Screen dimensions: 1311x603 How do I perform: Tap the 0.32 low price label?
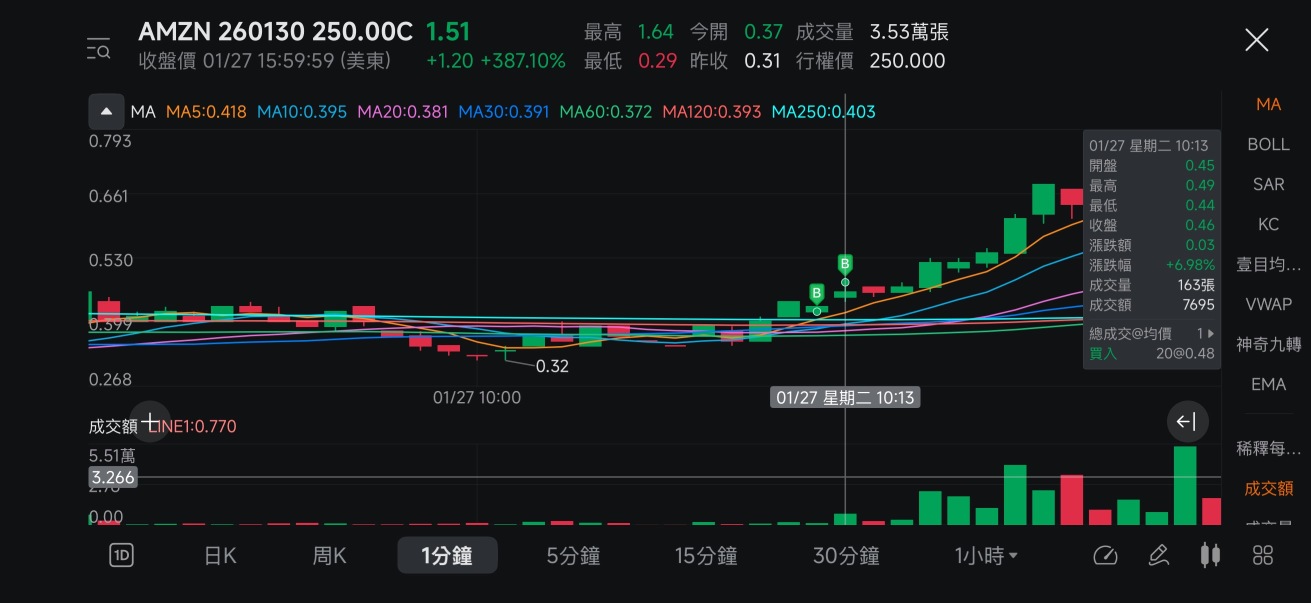click(x=552, y=366)
